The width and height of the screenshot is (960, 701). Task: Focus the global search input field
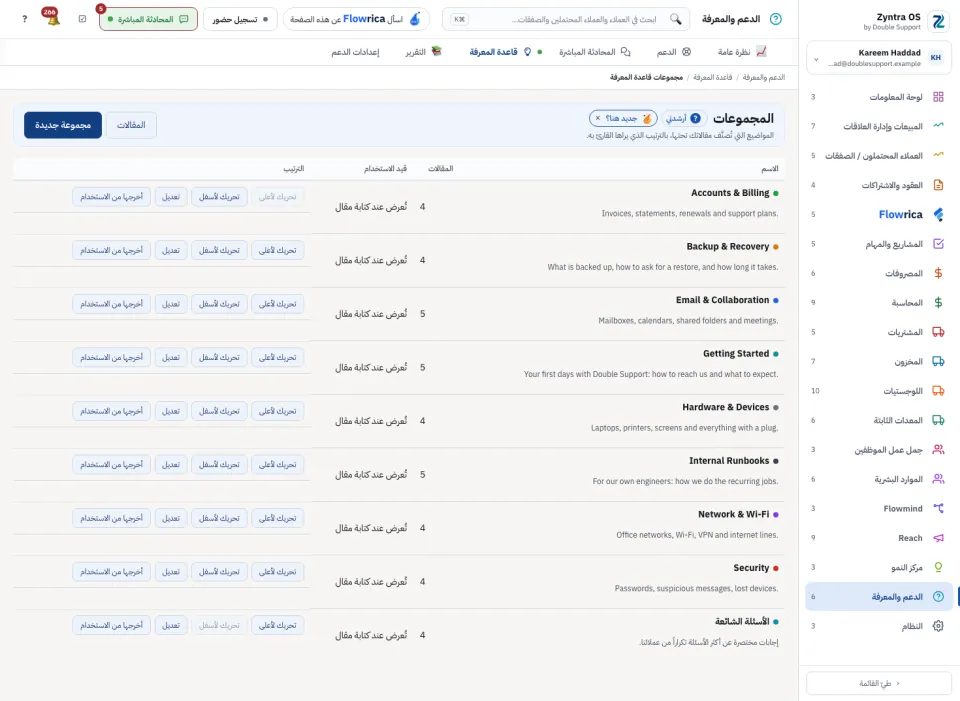coord(566,19)
